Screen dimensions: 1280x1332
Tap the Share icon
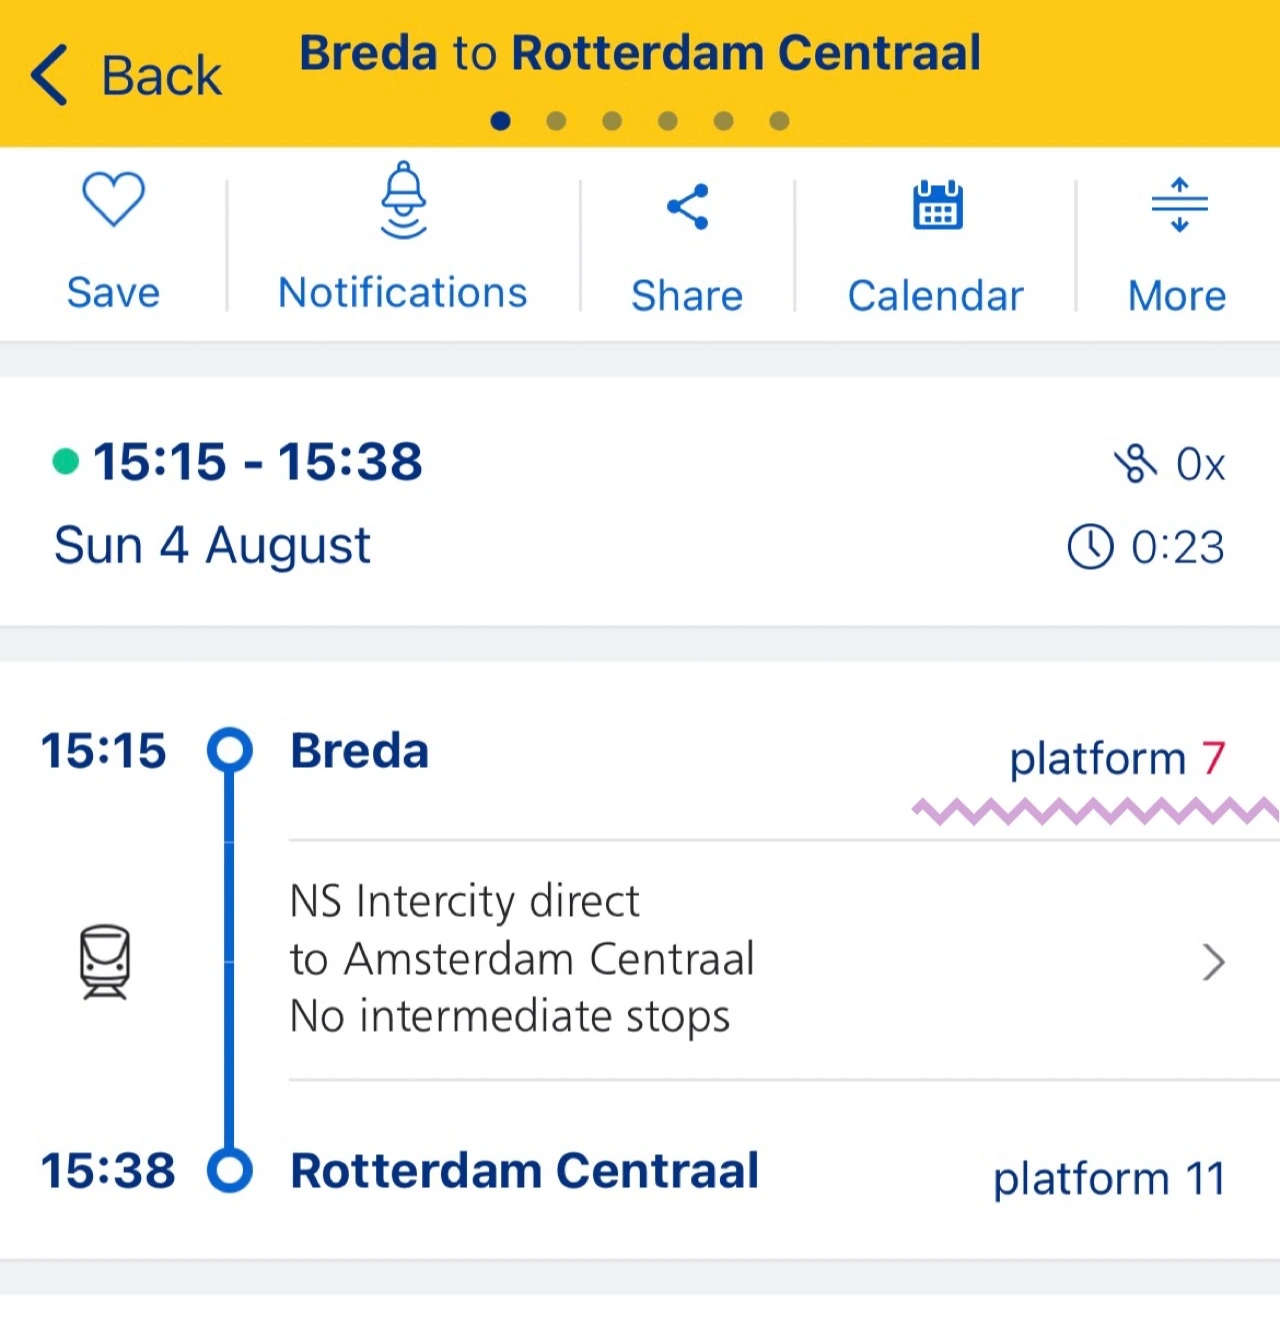(688, 207)
